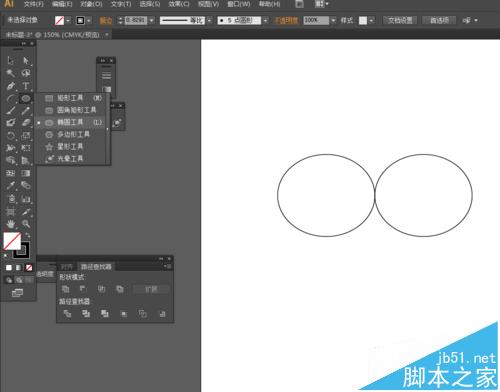The image size is (500, 392).
Task: Open brush definition dropdown
Action: tap(265, 21)
